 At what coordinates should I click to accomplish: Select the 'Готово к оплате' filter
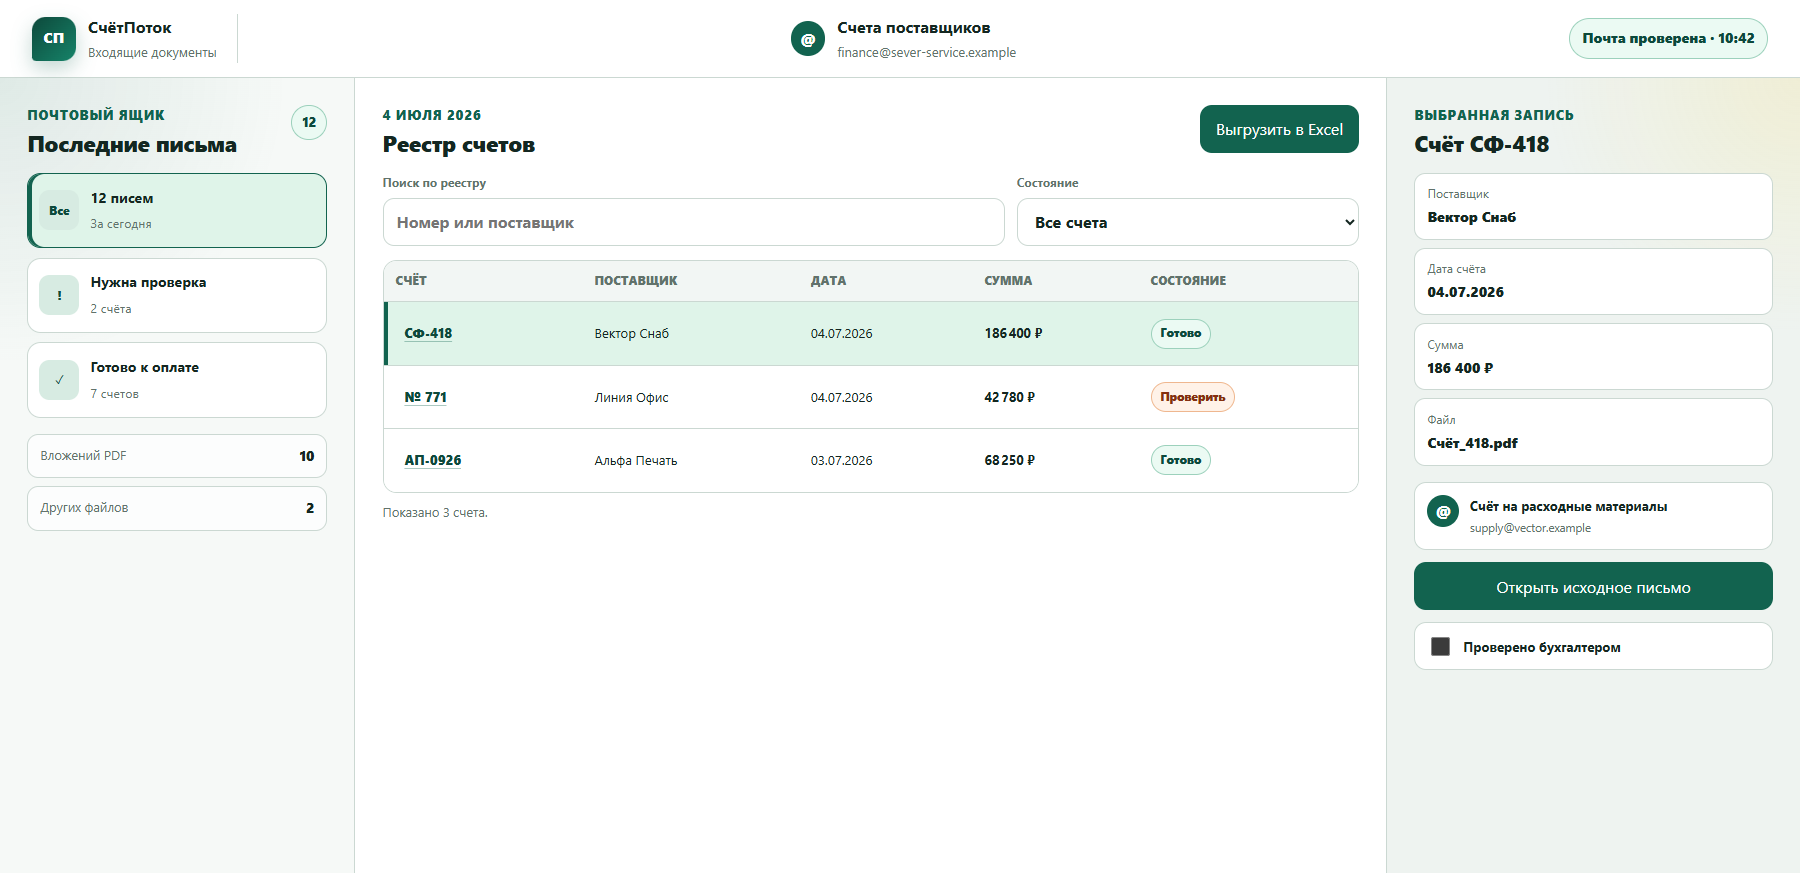177,380
